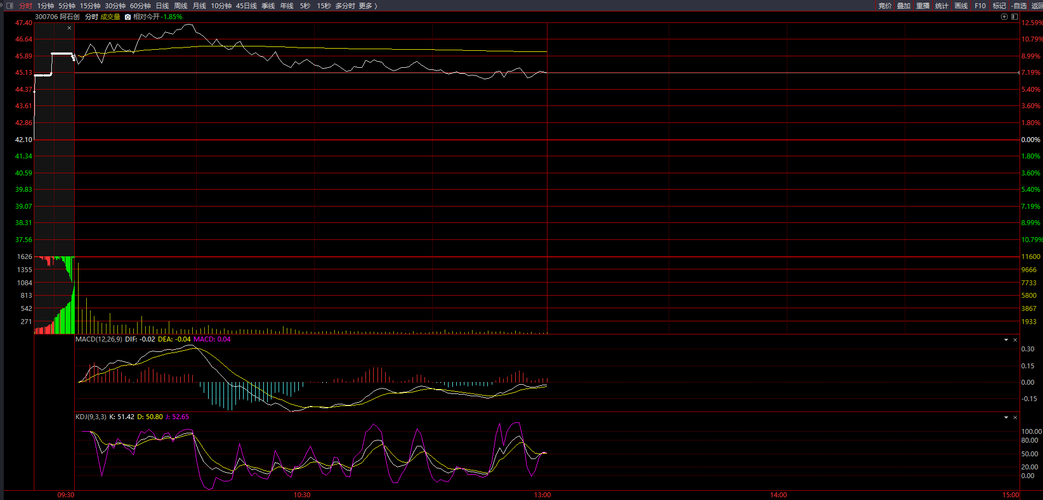1043x500 pixels.
Task: Switch to 周线 weekly chart
Action: point(181,5)
